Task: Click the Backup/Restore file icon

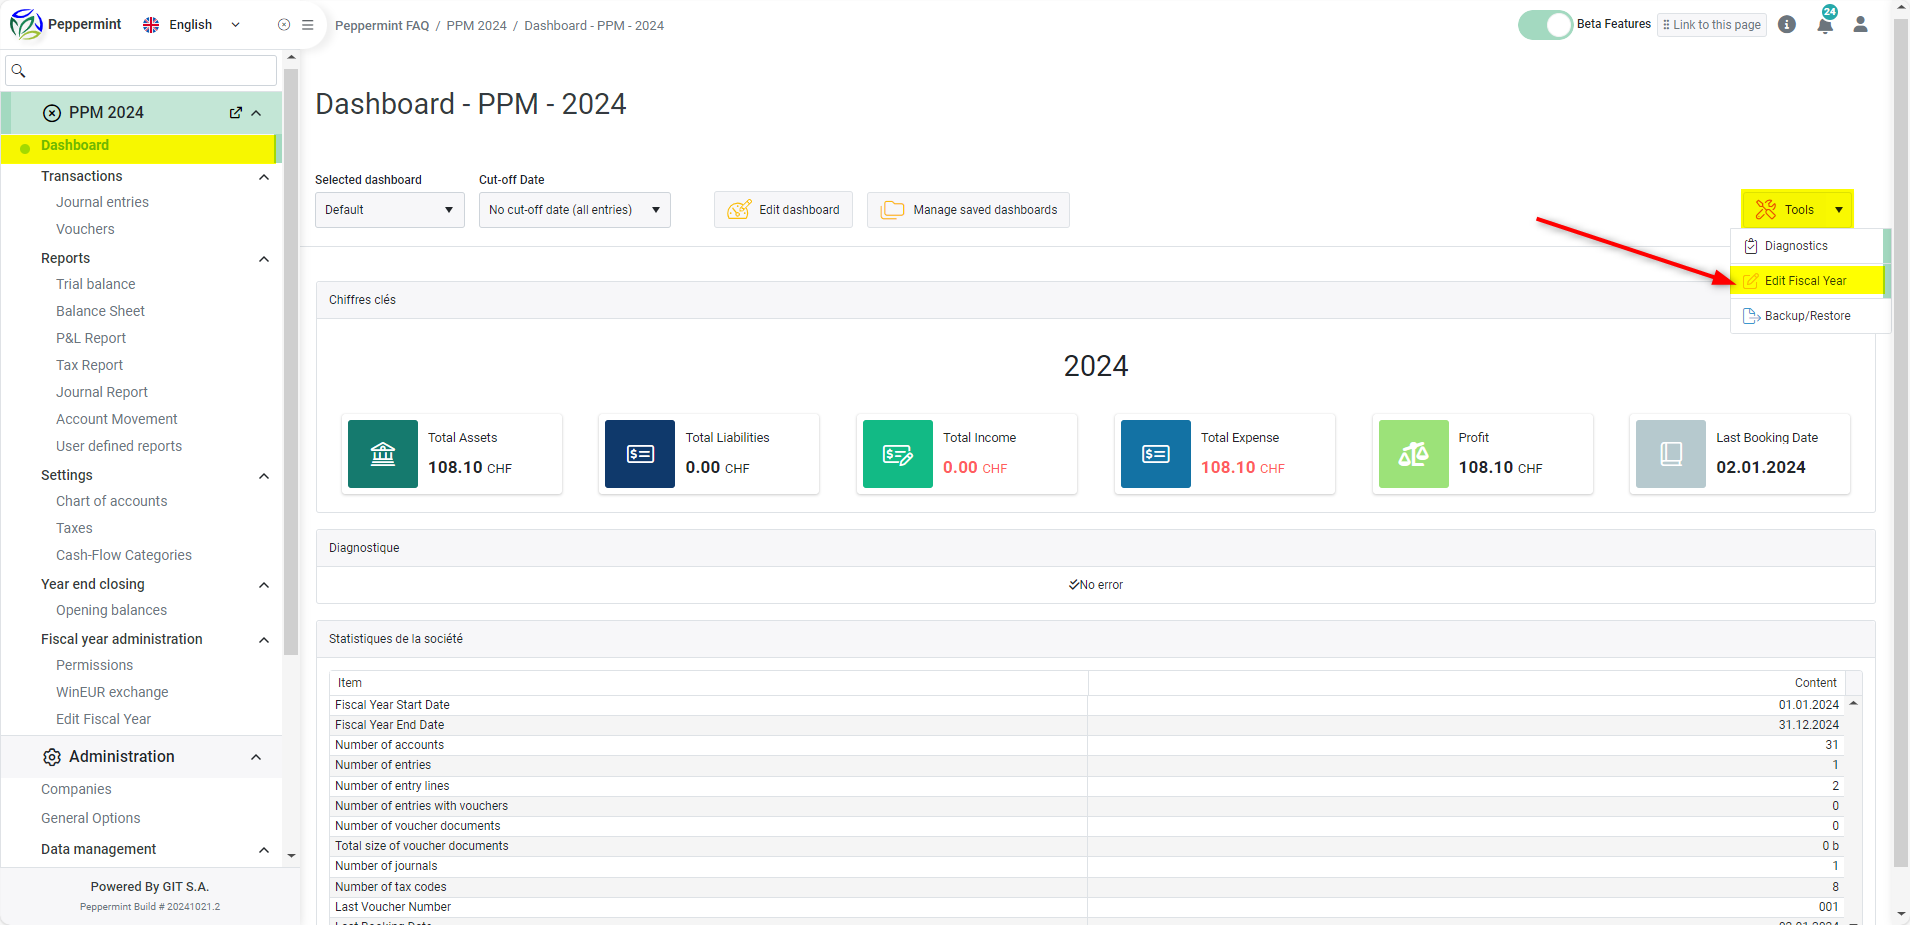Action: (x=1751, y=316)
